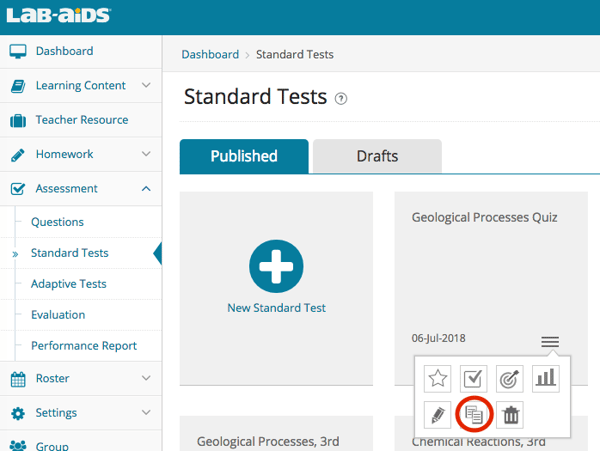The height and width of the screenshot is (451, 600).
Task: Open hamburger menu on Geological Processes Quiz
Action: pyautogui.click(x=550, y=342)
